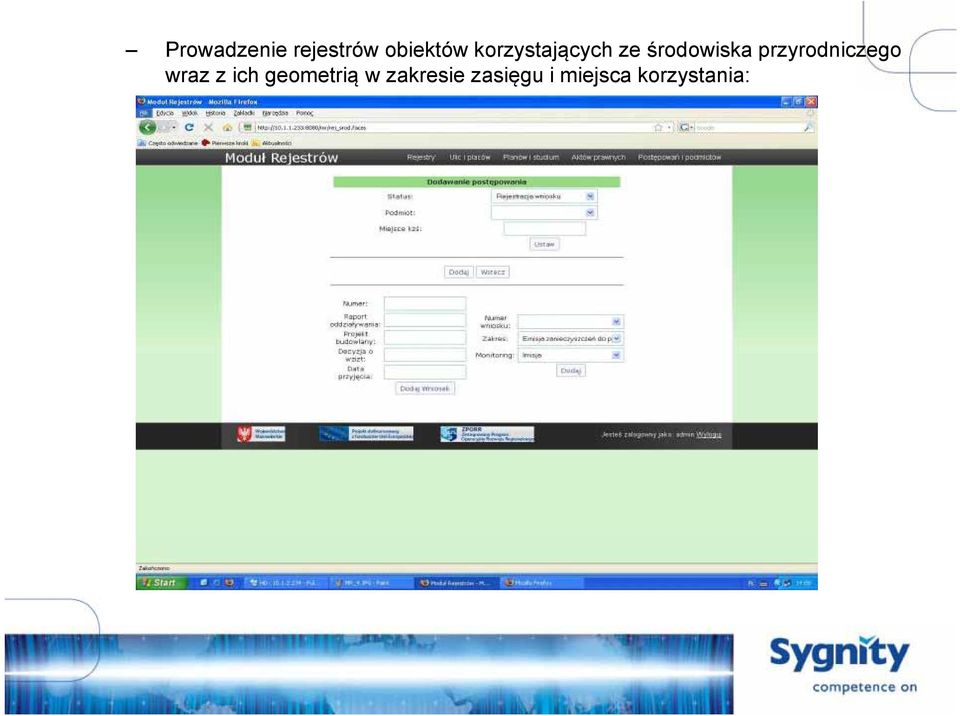This screenshot has width=960, height=716.
Task: Click the Firefox stop loading X icon
Action: coord(208,127)
